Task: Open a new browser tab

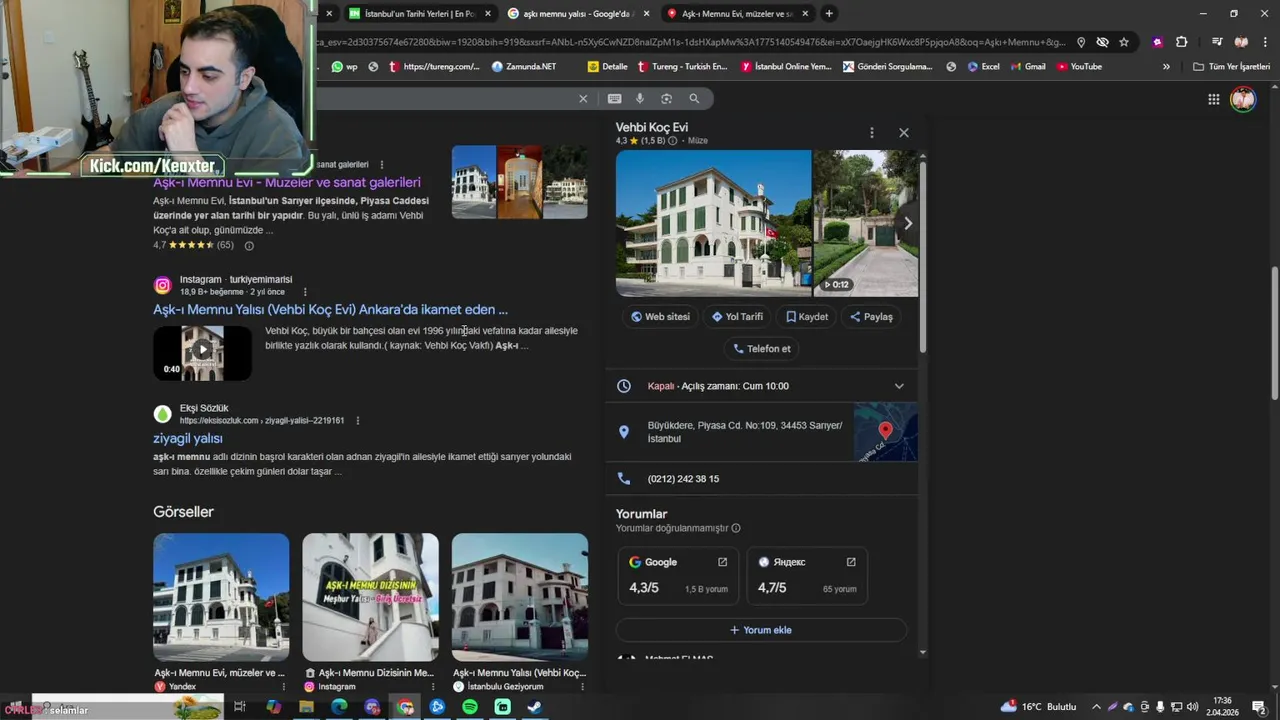Action: coord(829,14)
